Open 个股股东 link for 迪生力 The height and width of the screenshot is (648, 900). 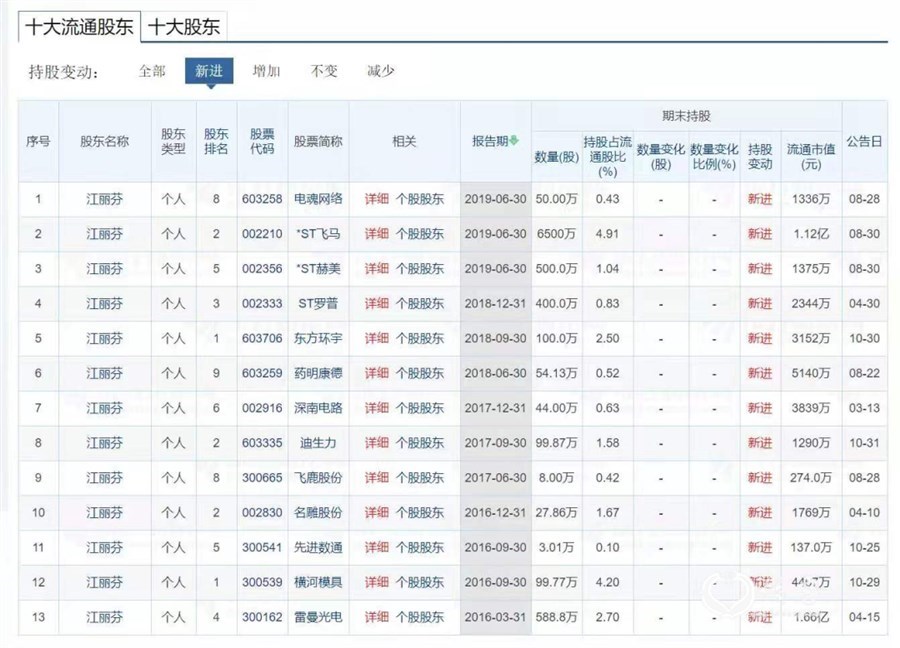coord(420,443)
